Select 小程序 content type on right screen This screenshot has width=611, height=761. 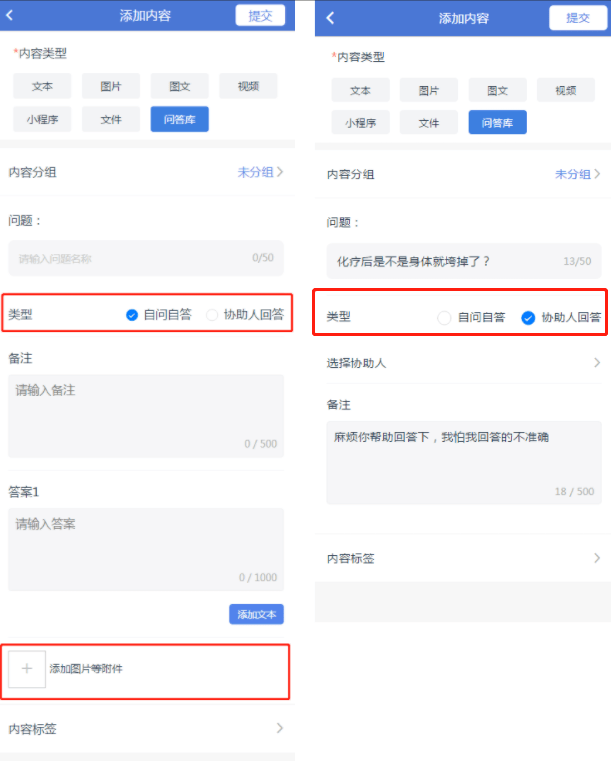tap(360, 123)
